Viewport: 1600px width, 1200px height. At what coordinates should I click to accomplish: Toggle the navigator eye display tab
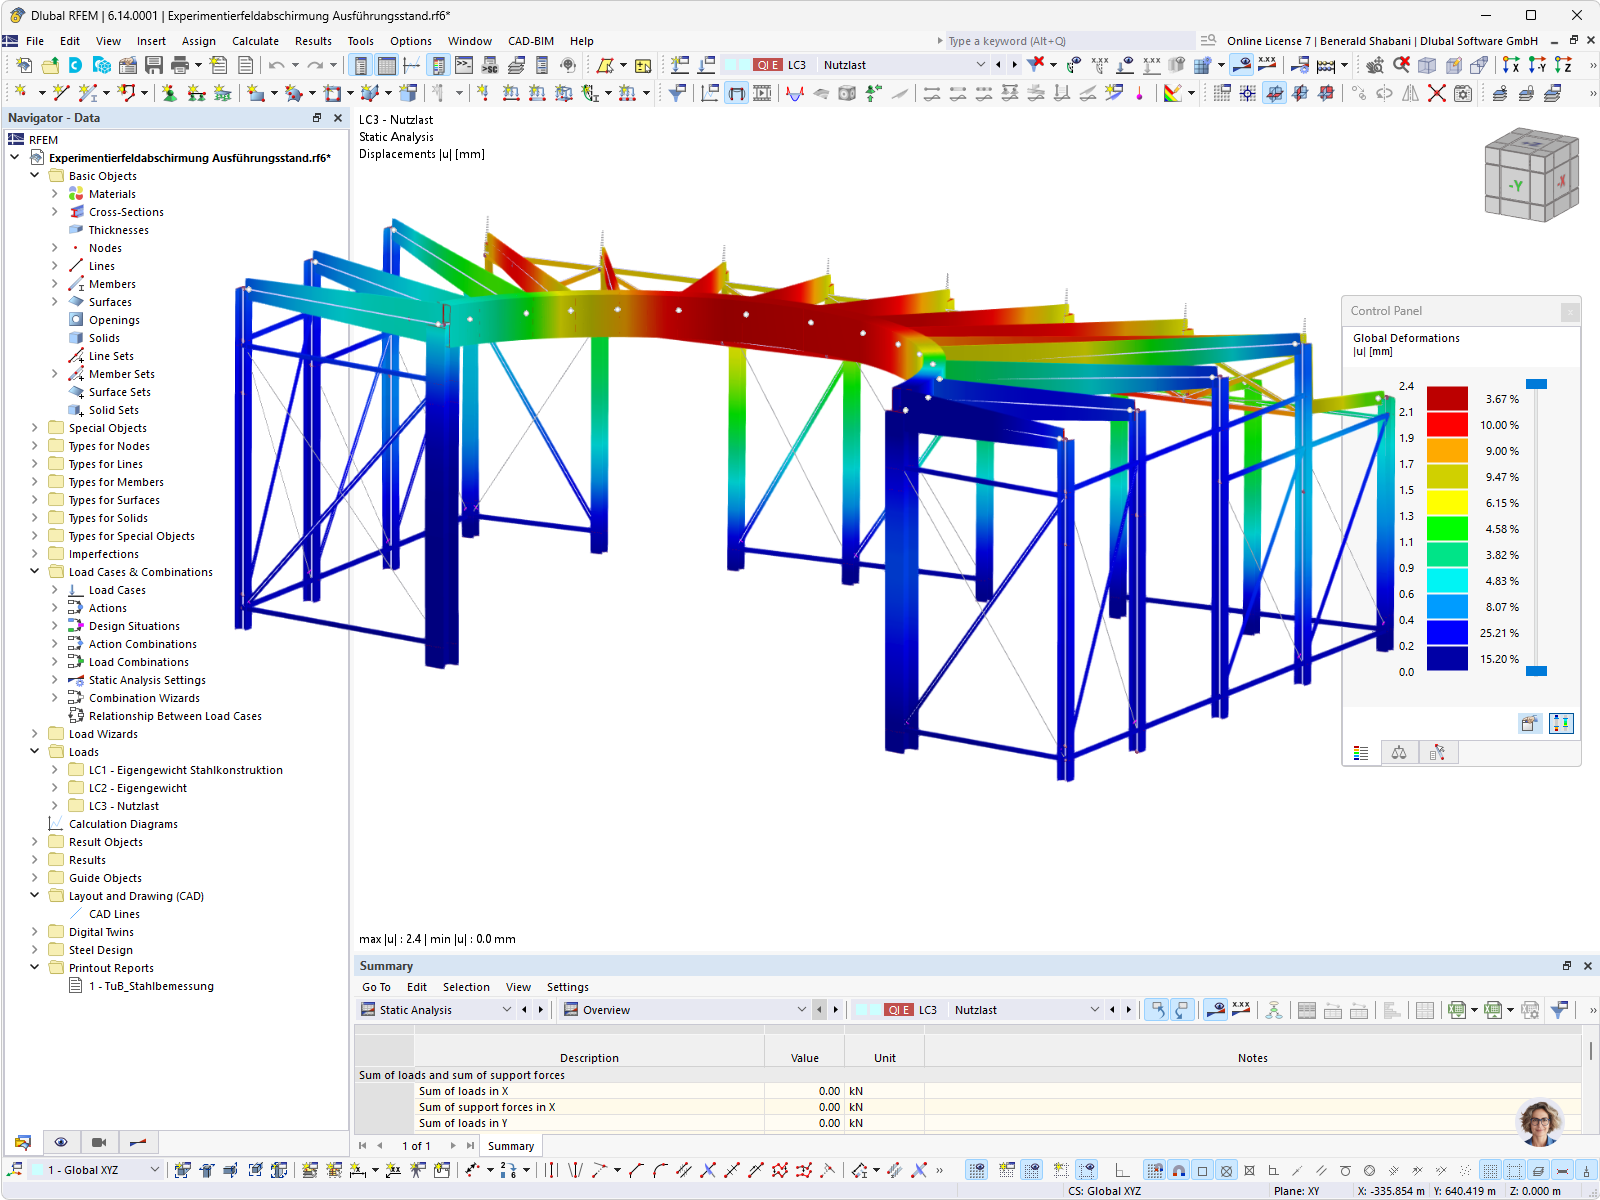(x=61, y=1142)
